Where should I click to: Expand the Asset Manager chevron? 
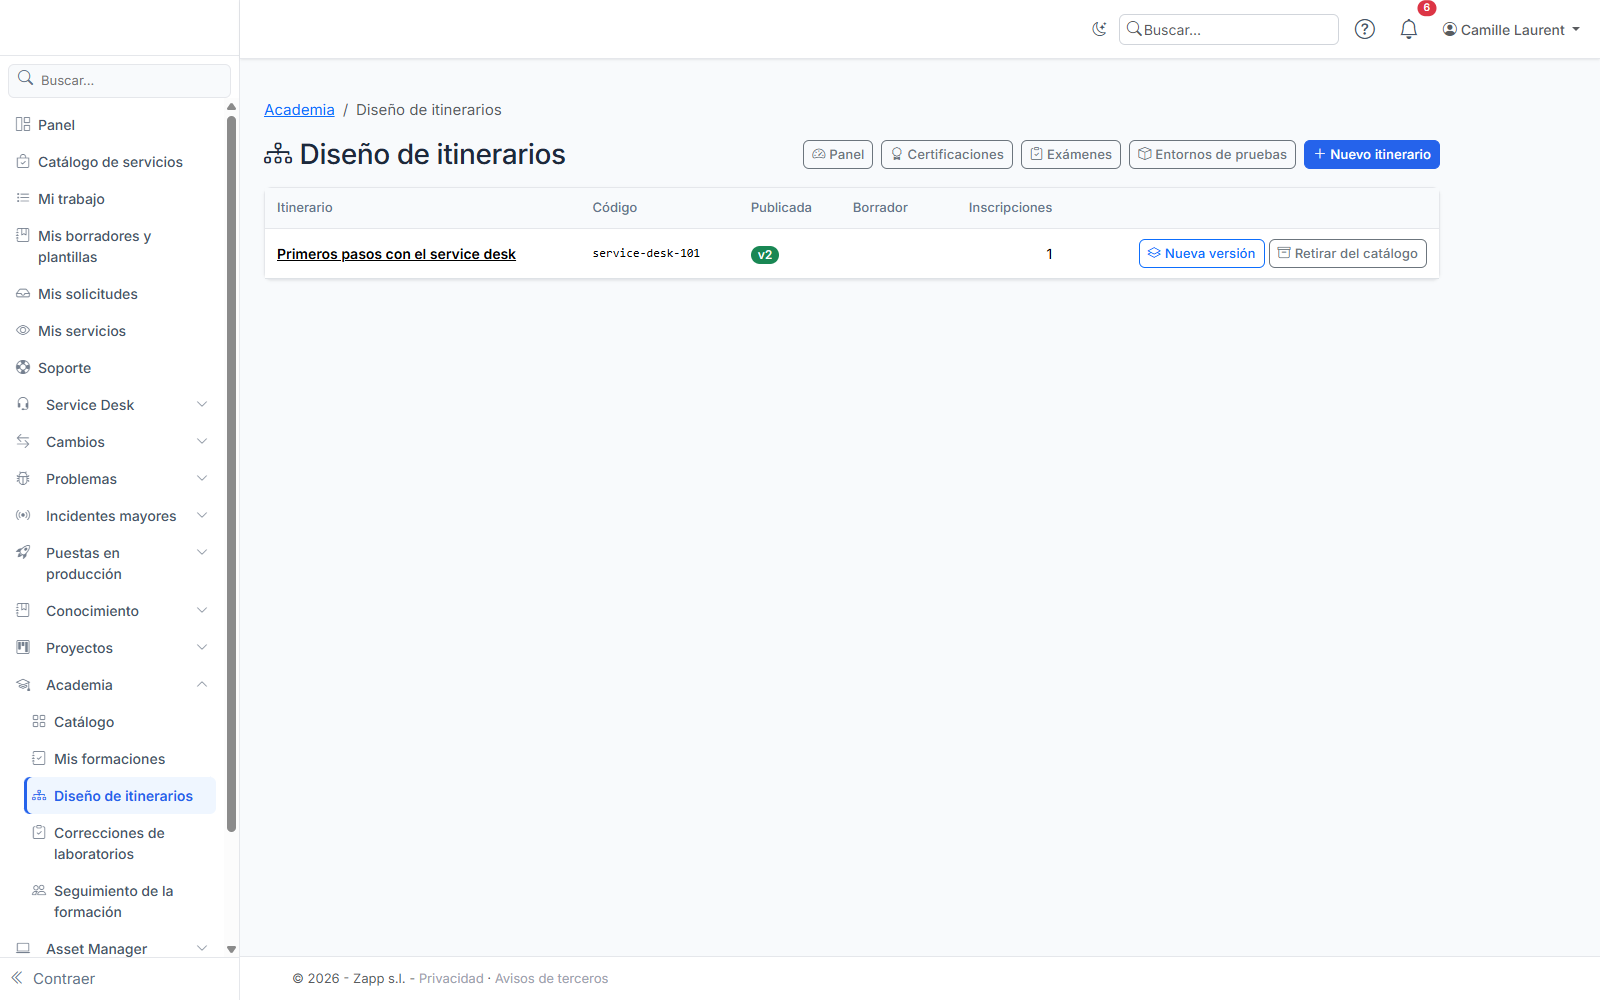[202, 949]
